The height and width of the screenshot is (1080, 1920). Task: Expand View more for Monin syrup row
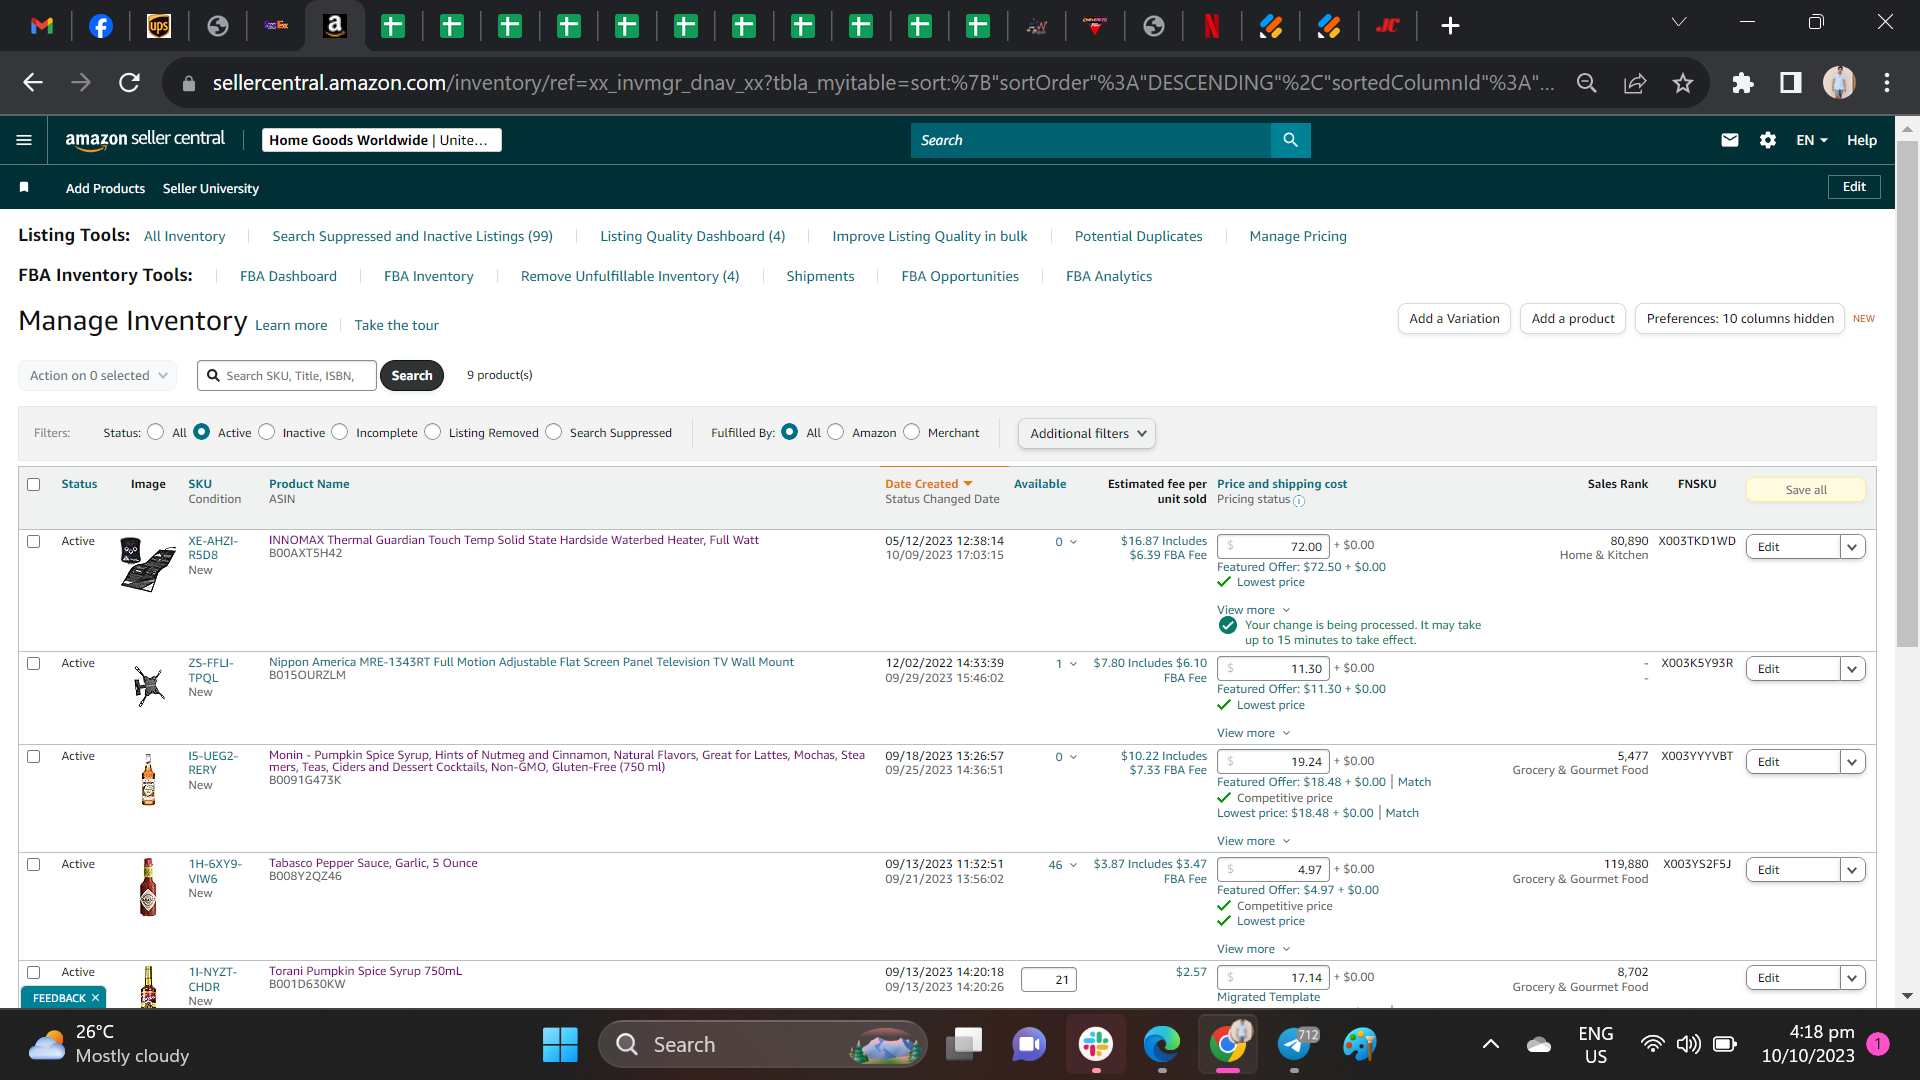[x=1253, y=841]
